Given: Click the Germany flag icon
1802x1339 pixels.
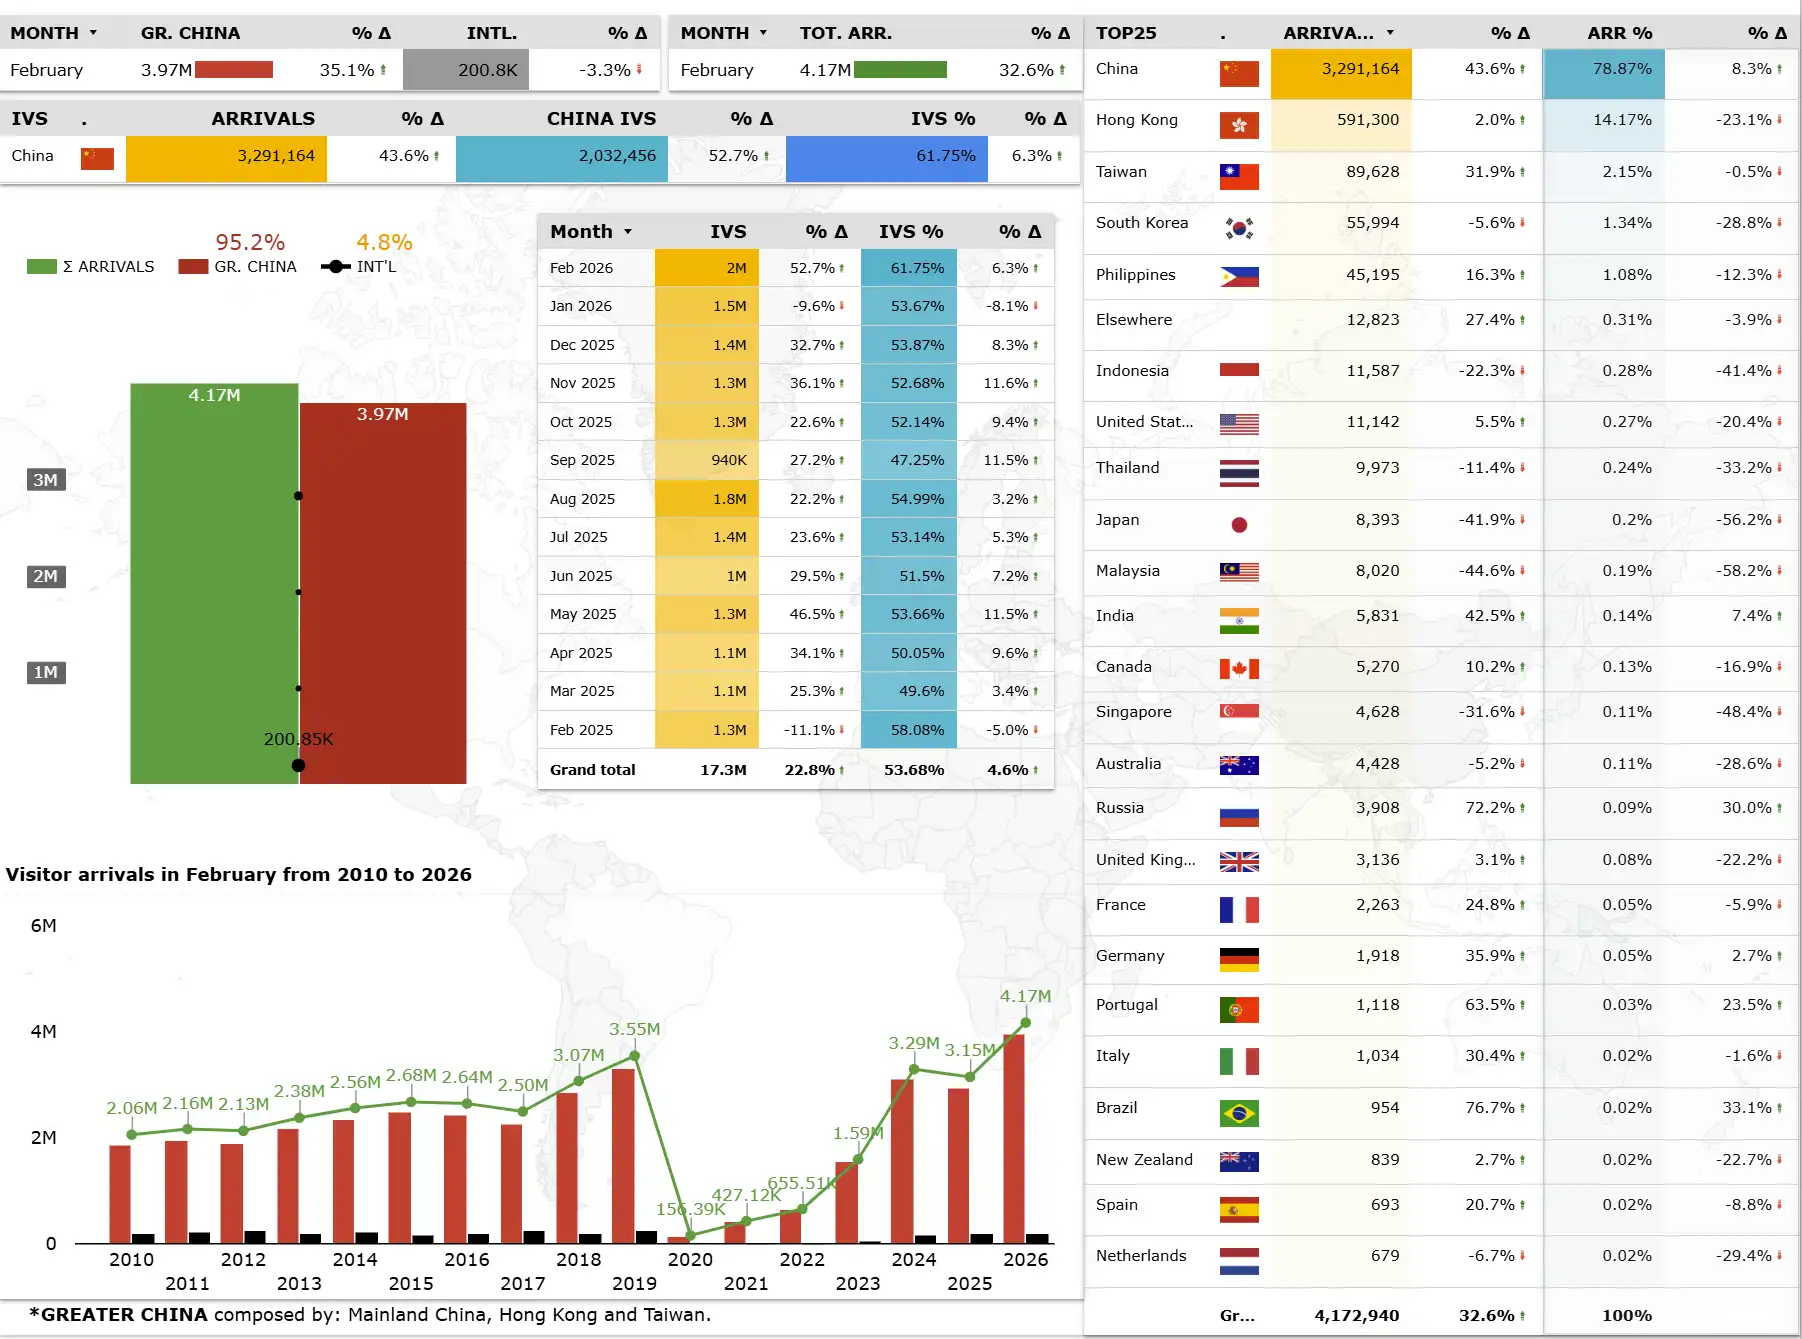Looking at the screenshot, I should (x=1239, y=960).
